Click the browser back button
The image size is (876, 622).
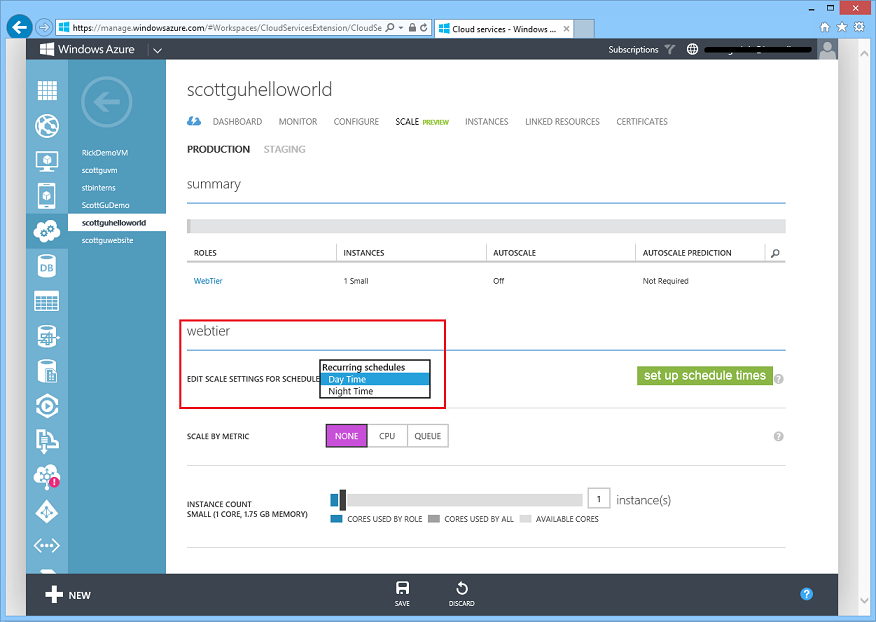(x=20, y=27)
